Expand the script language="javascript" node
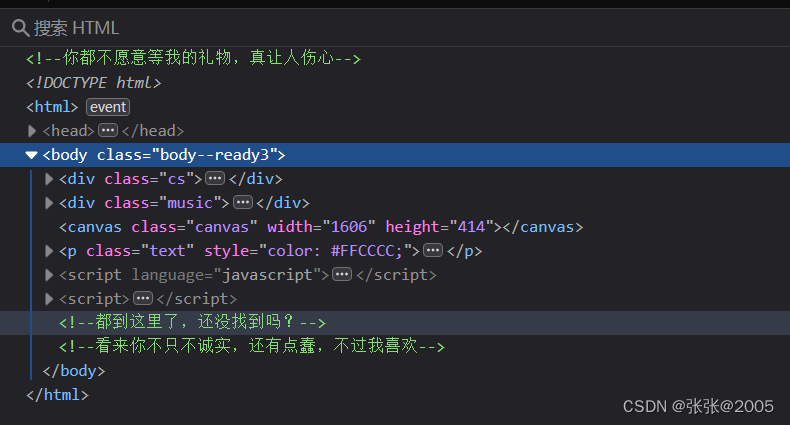 (x=48, y=275)
